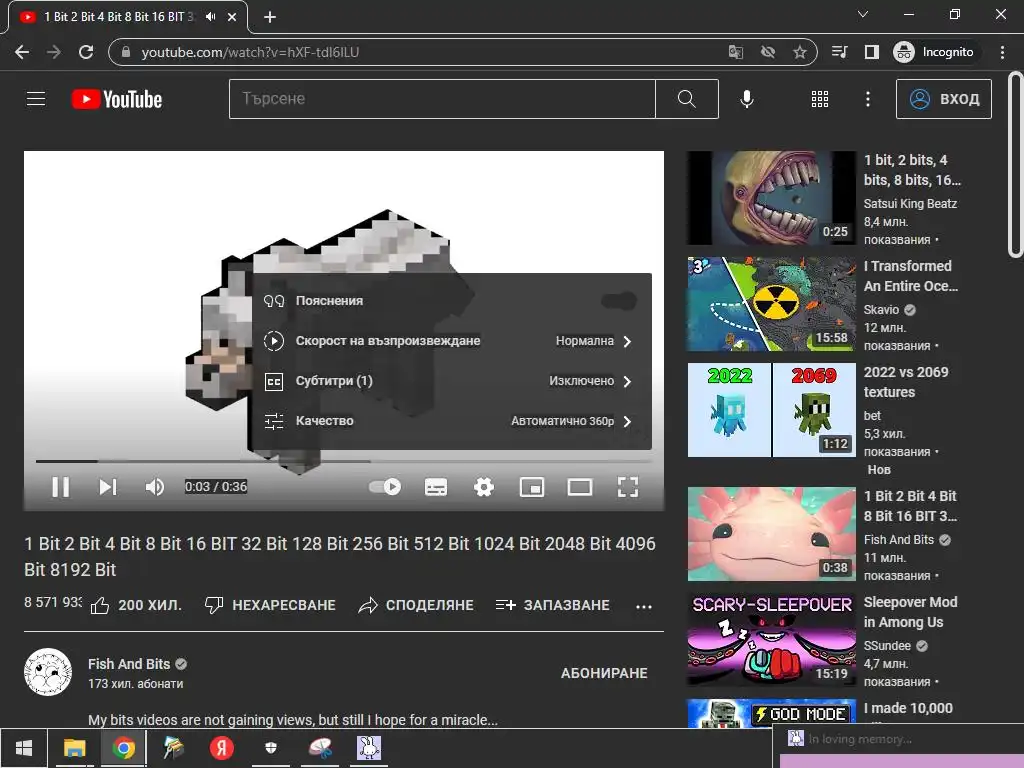1024x768 pixels.
Task: Open I Transformed An Entire Ocean thumbnail
Action: point(771,304)
